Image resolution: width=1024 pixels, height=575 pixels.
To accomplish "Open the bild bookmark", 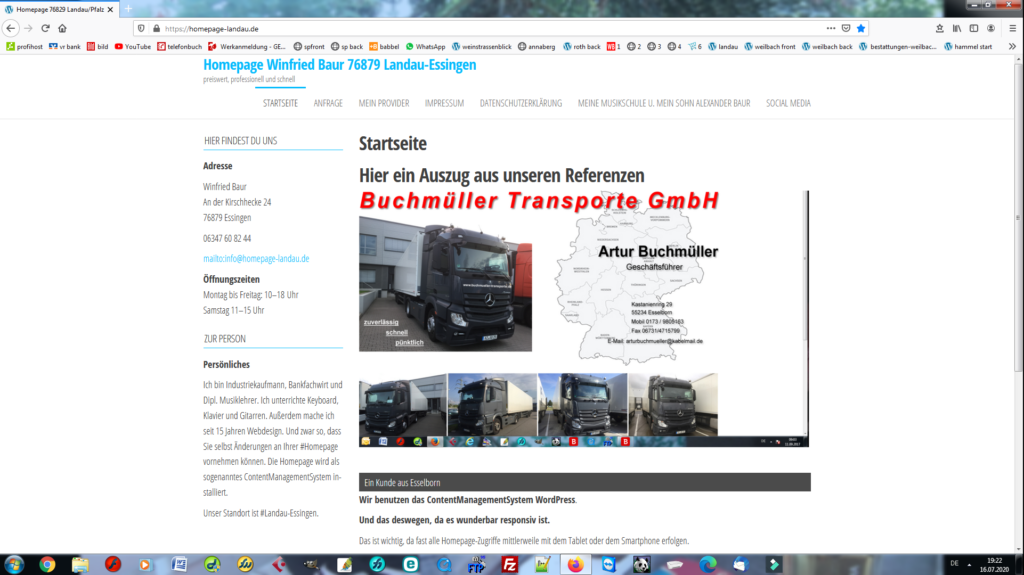I will click(x=97, y=46).
